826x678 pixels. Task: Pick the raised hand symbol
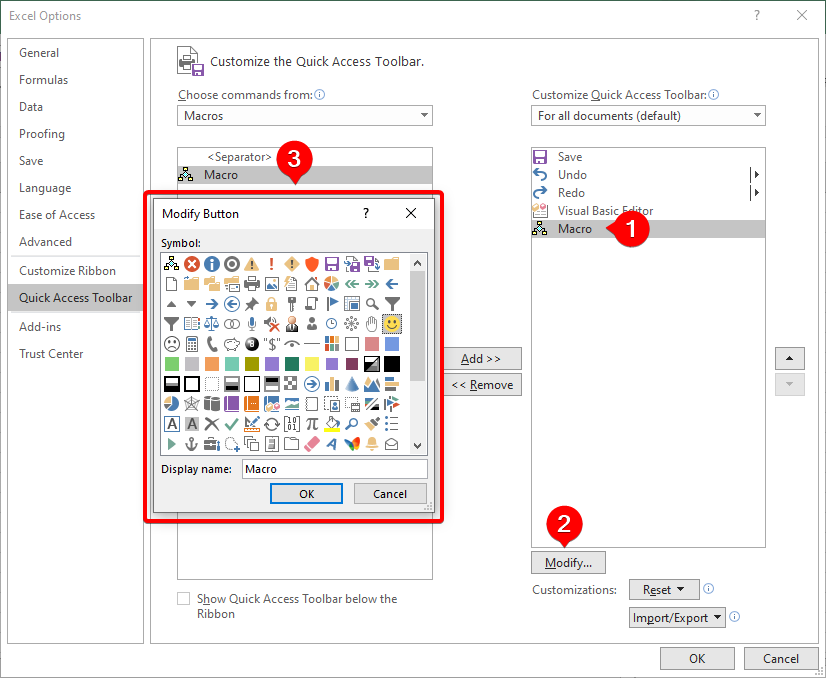tap(372, 323)
